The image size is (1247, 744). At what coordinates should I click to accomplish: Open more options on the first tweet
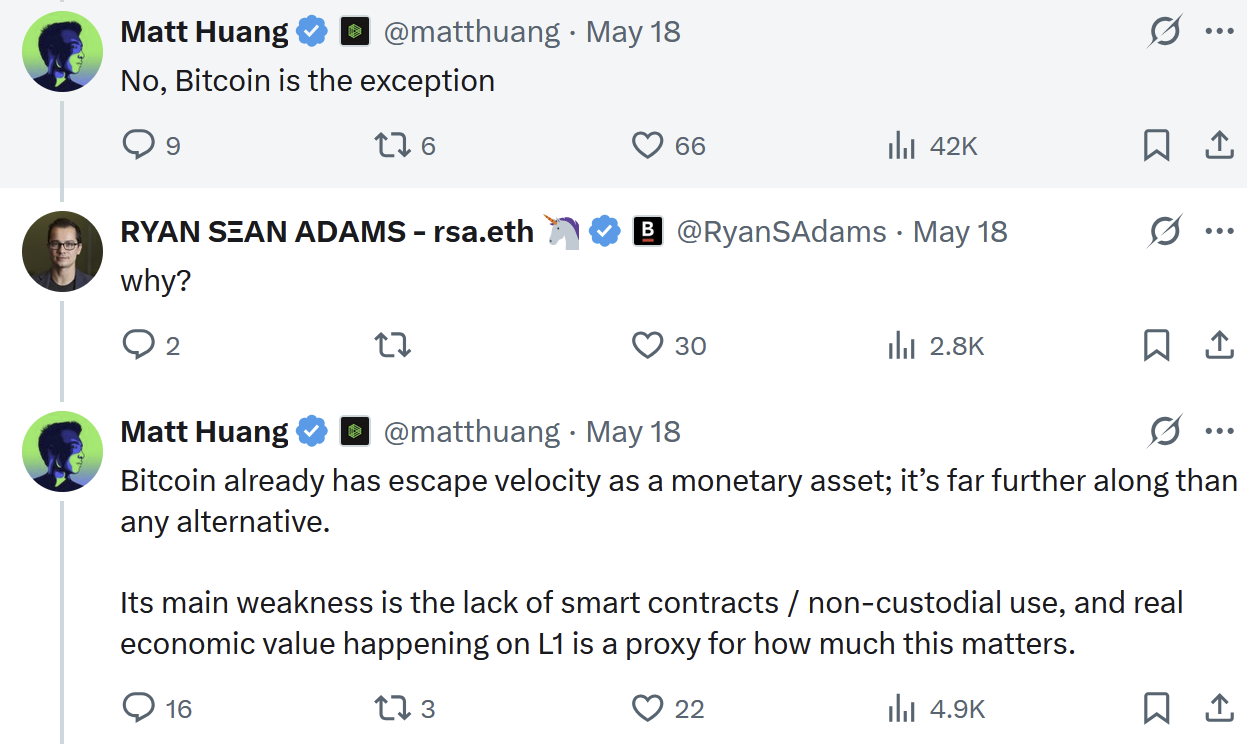click(1219, 32)
